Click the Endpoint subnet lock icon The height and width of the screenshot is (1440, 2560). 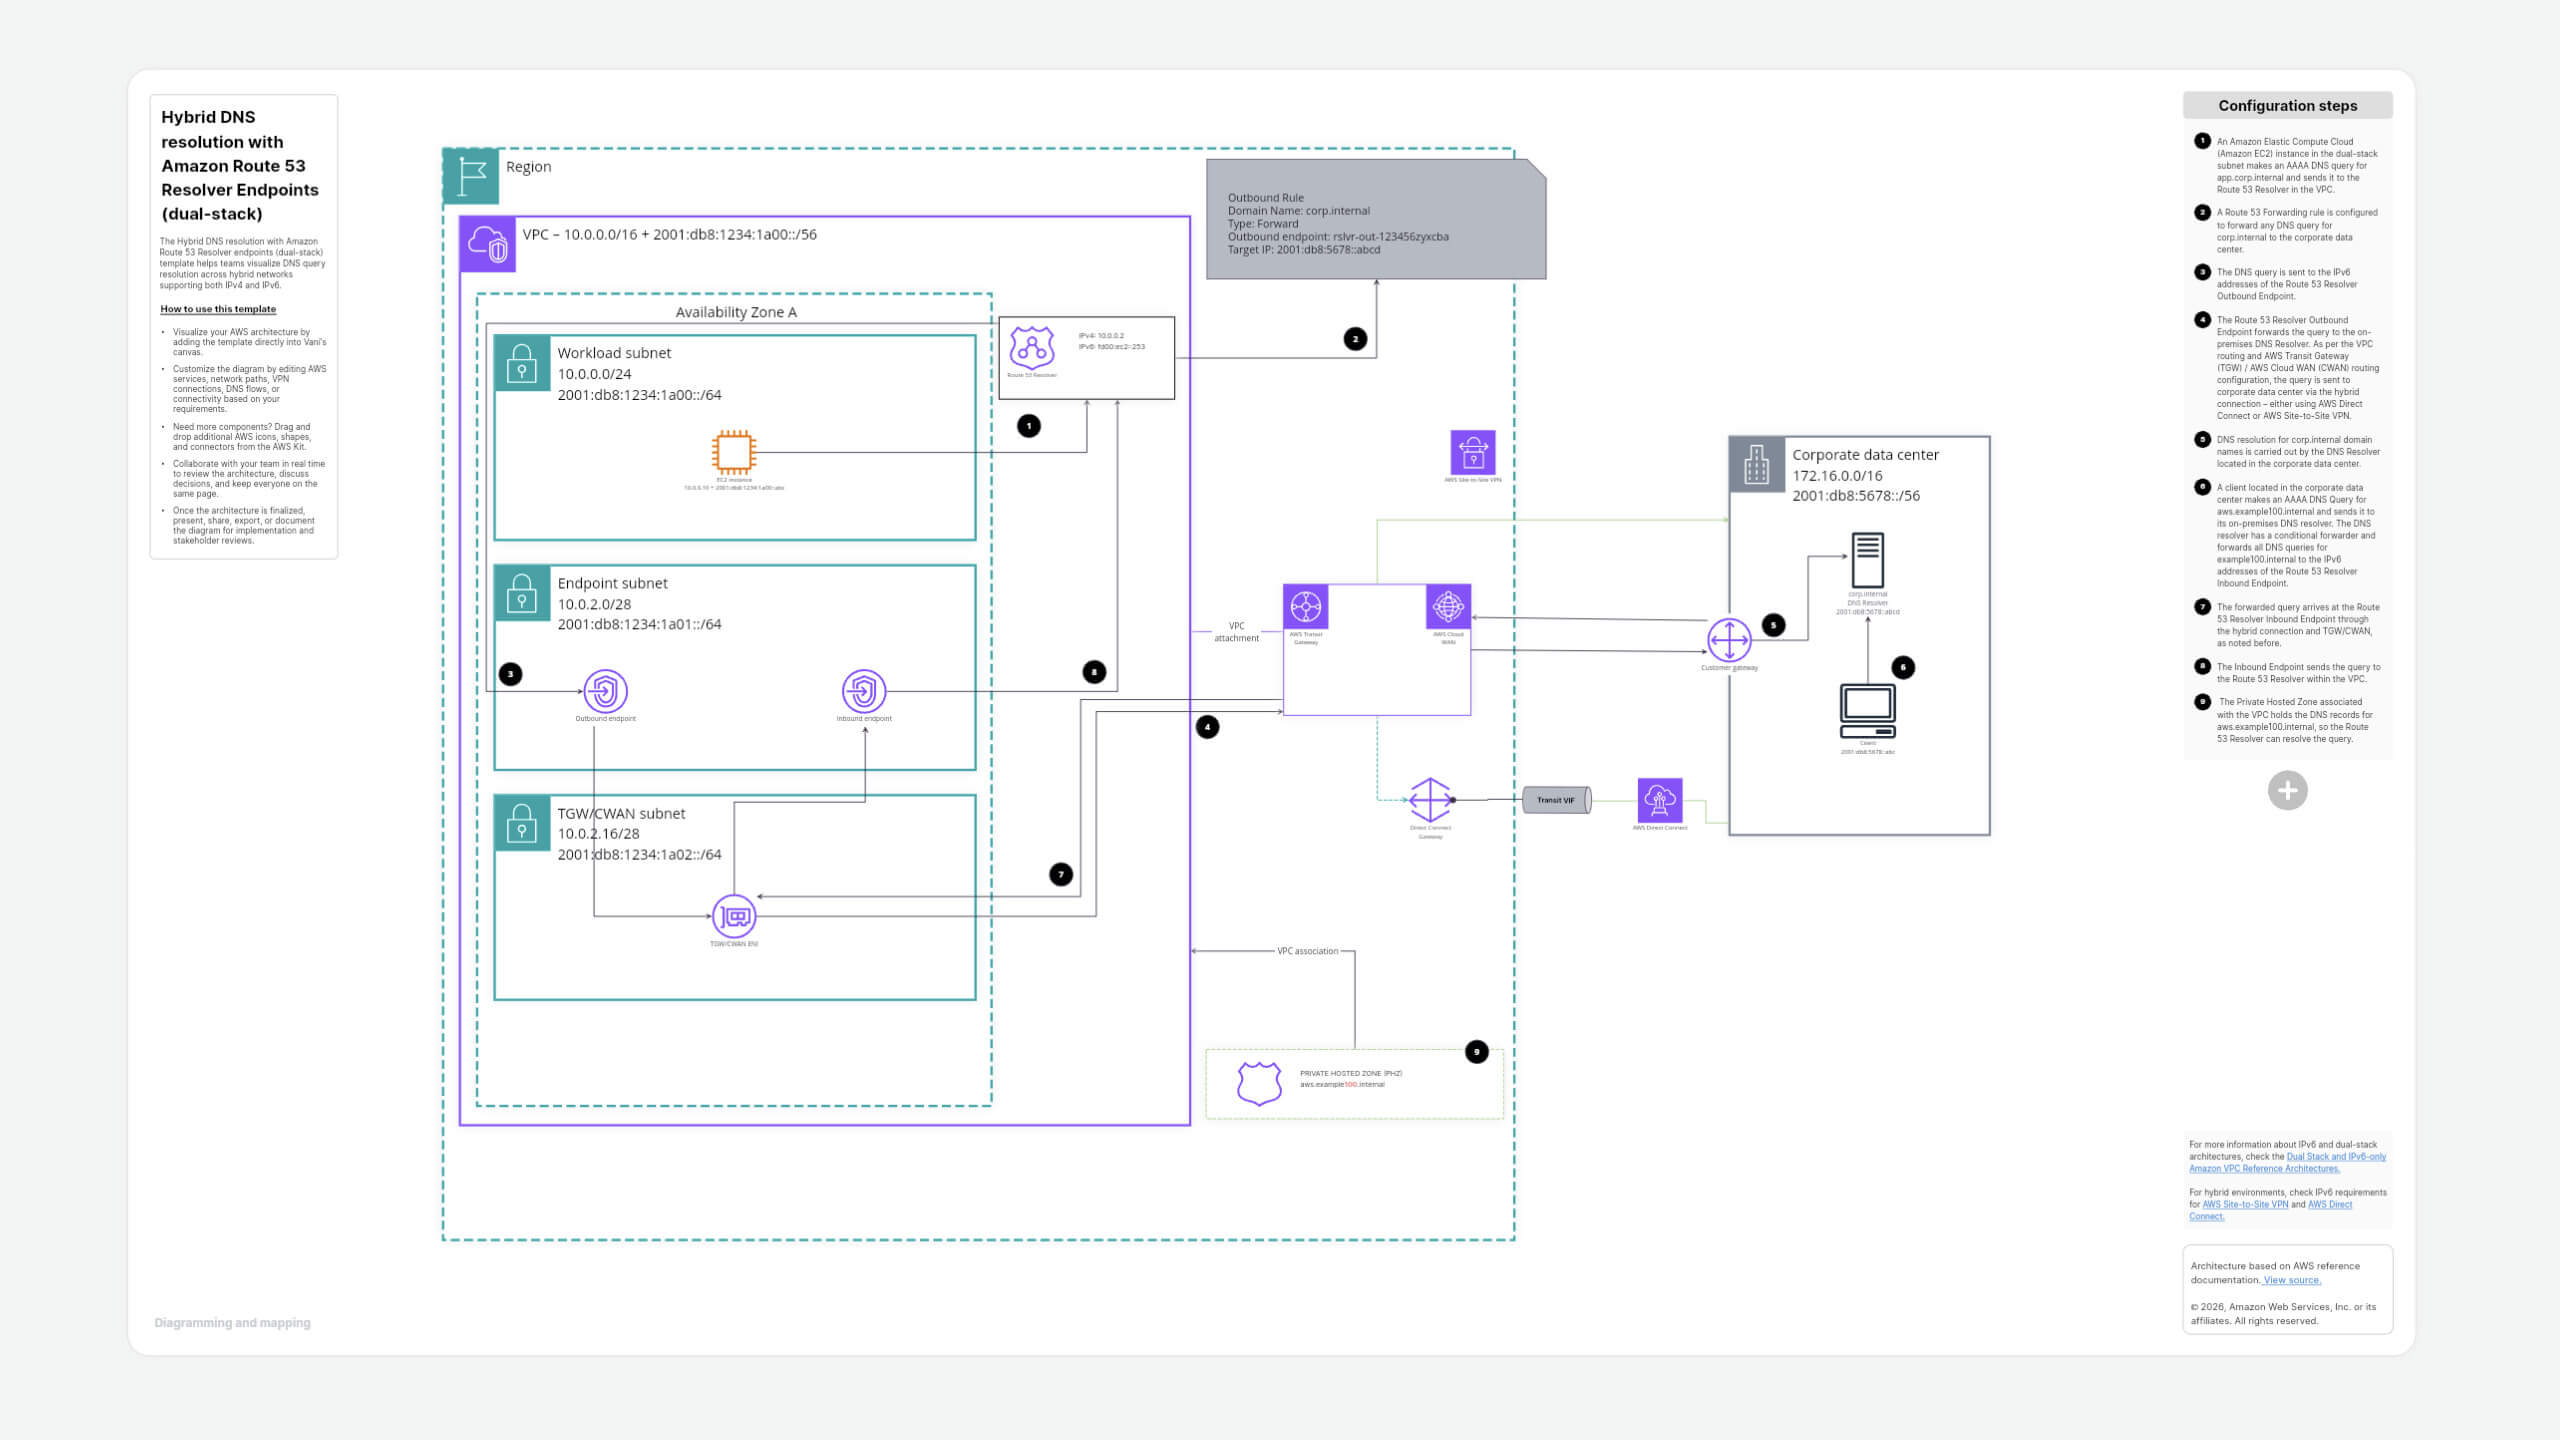click(x=522, y=593)
